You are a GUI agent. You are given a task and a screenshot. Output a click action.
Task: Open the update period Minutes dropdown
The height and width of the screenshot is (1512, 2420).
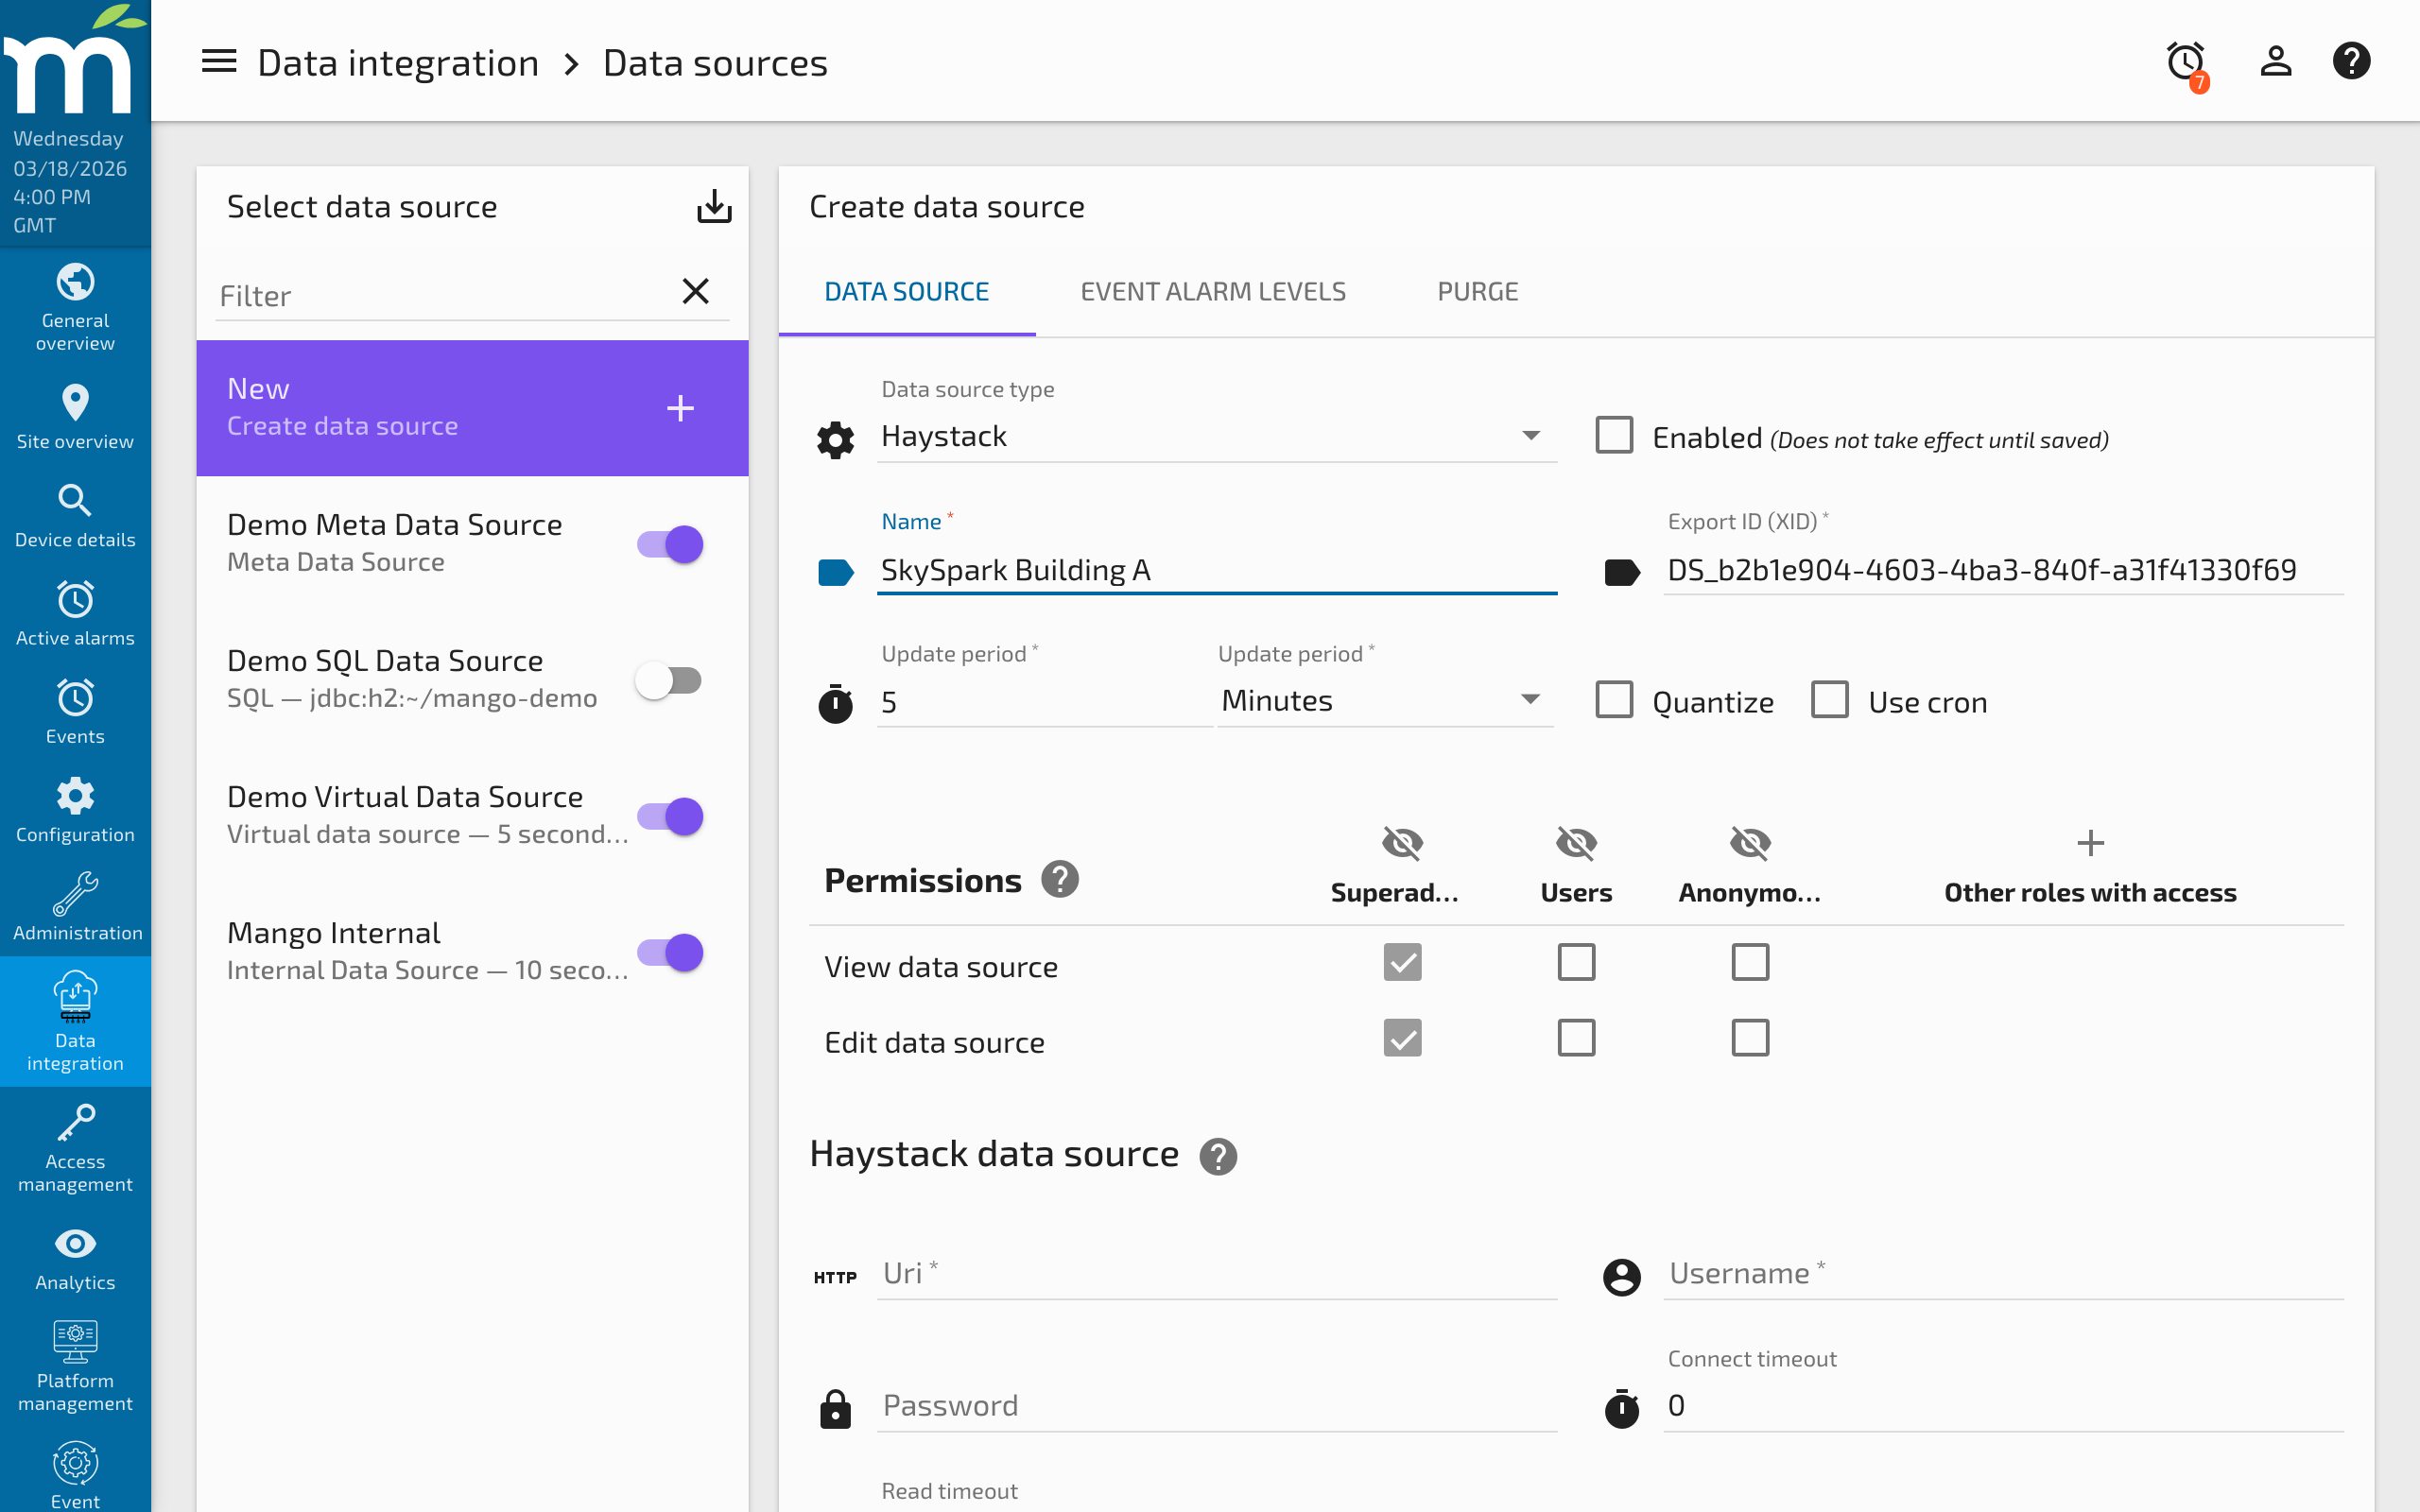pyautogui.click(x=1529, y=700)
